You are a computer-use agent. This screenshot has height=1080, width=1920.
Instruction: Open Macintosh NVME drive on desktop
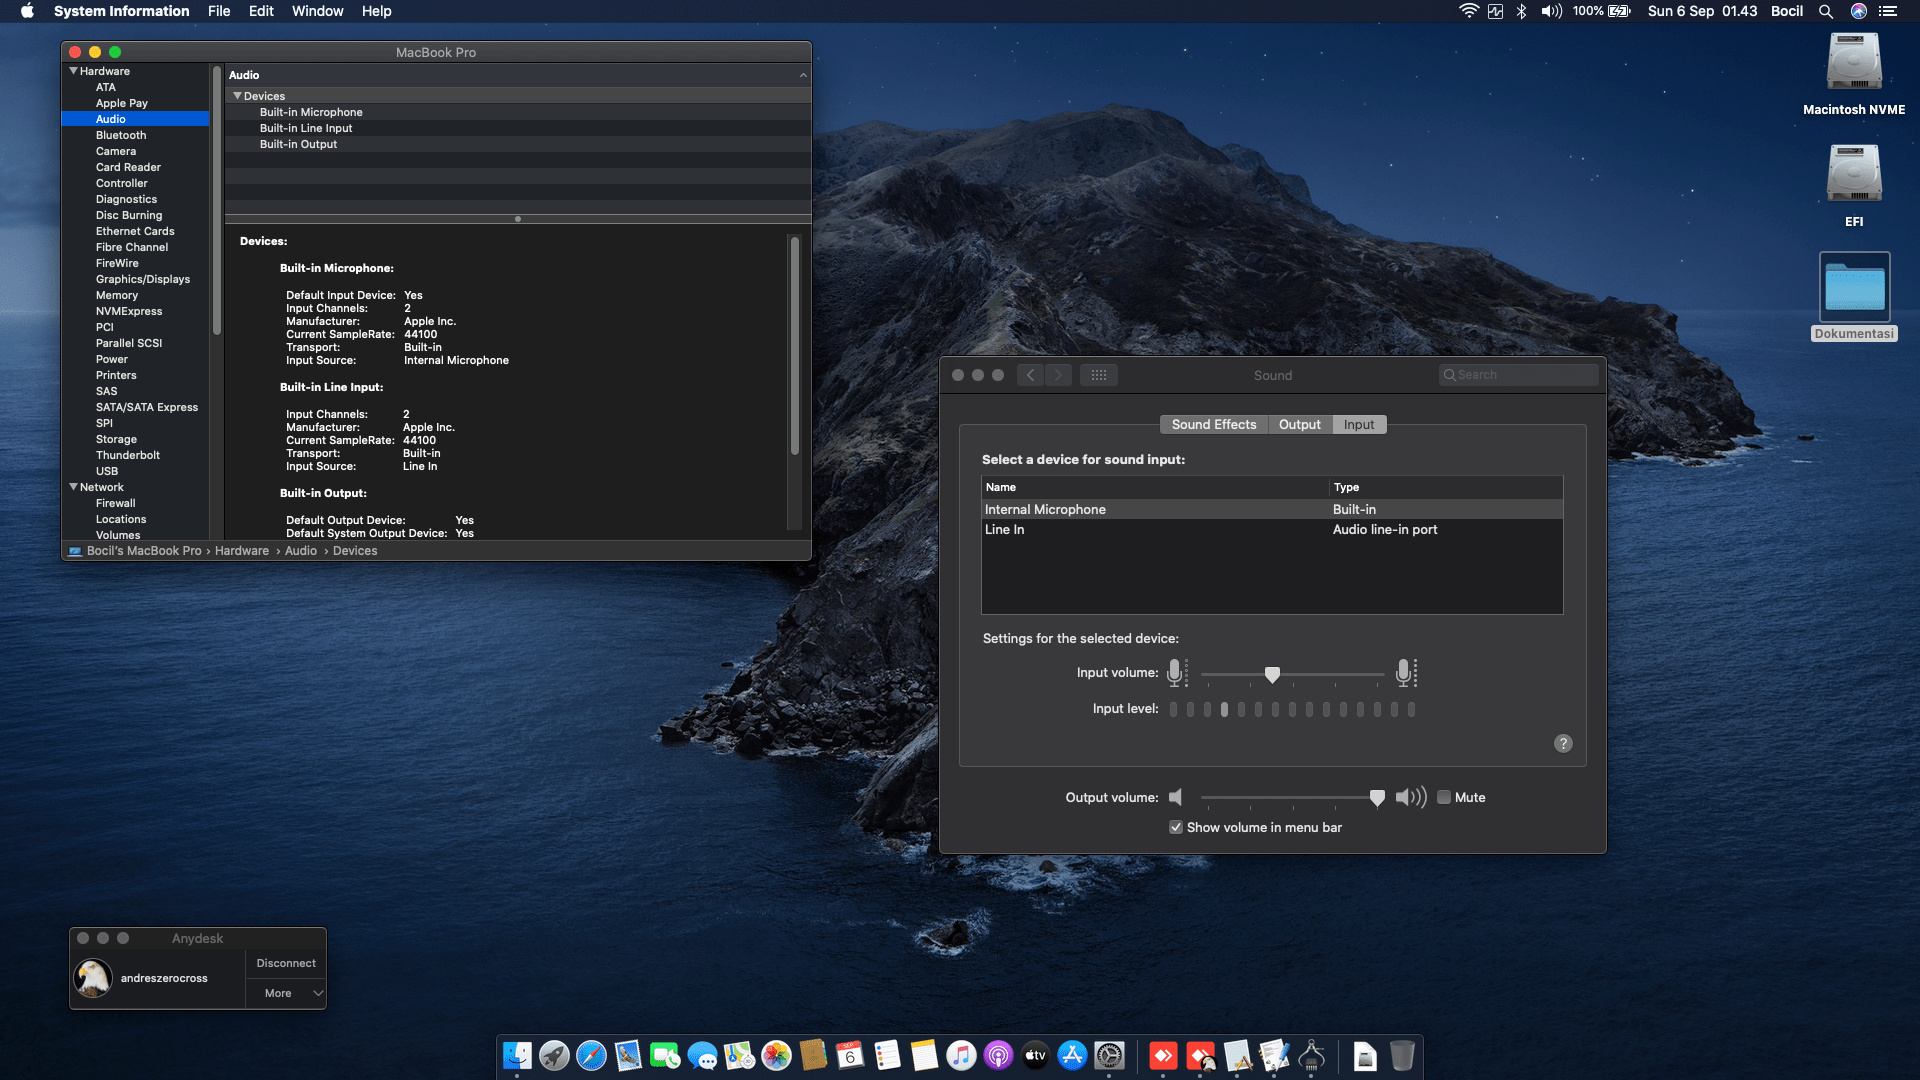1854,75
